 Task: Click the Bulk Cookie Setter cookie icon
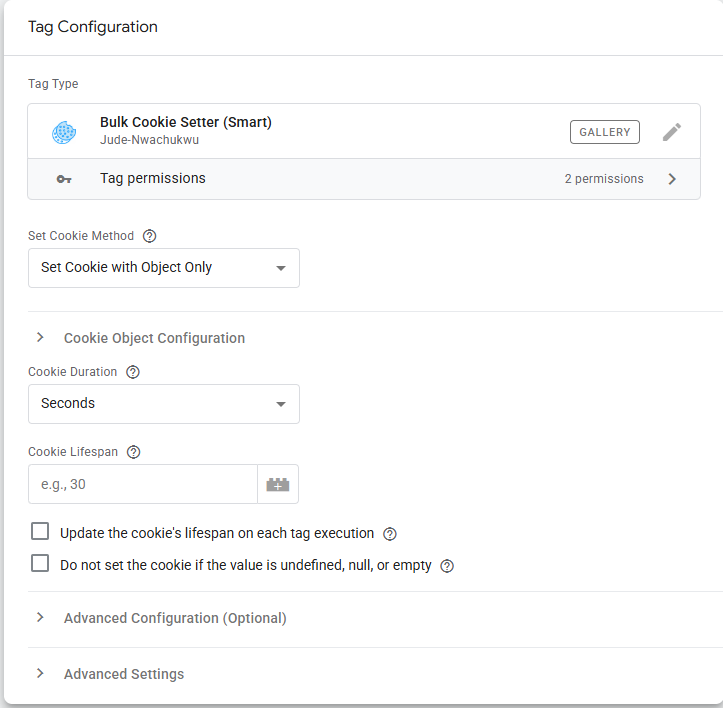tap(64, 132)
